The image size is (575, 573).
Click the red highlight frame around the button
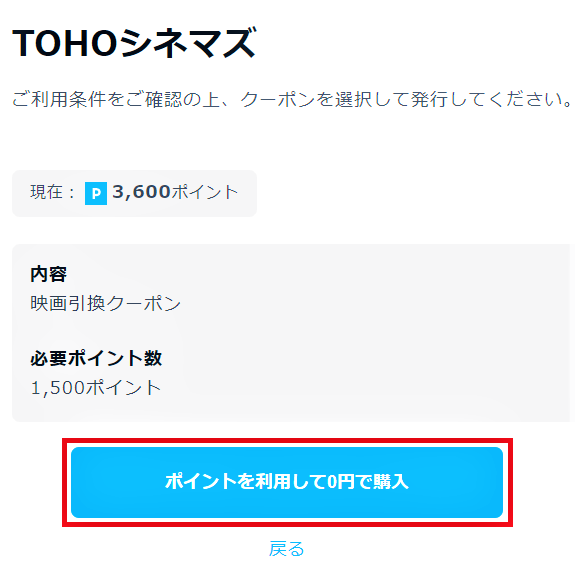click(287, 441)
